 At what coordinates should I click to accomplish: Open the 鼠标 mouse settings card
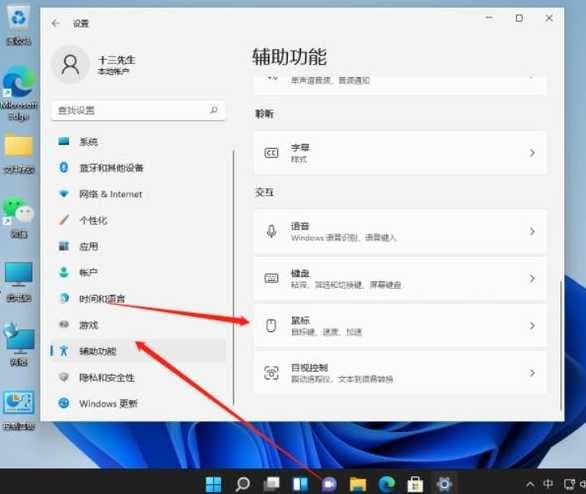pyautogui.click(x=400, y=325)
